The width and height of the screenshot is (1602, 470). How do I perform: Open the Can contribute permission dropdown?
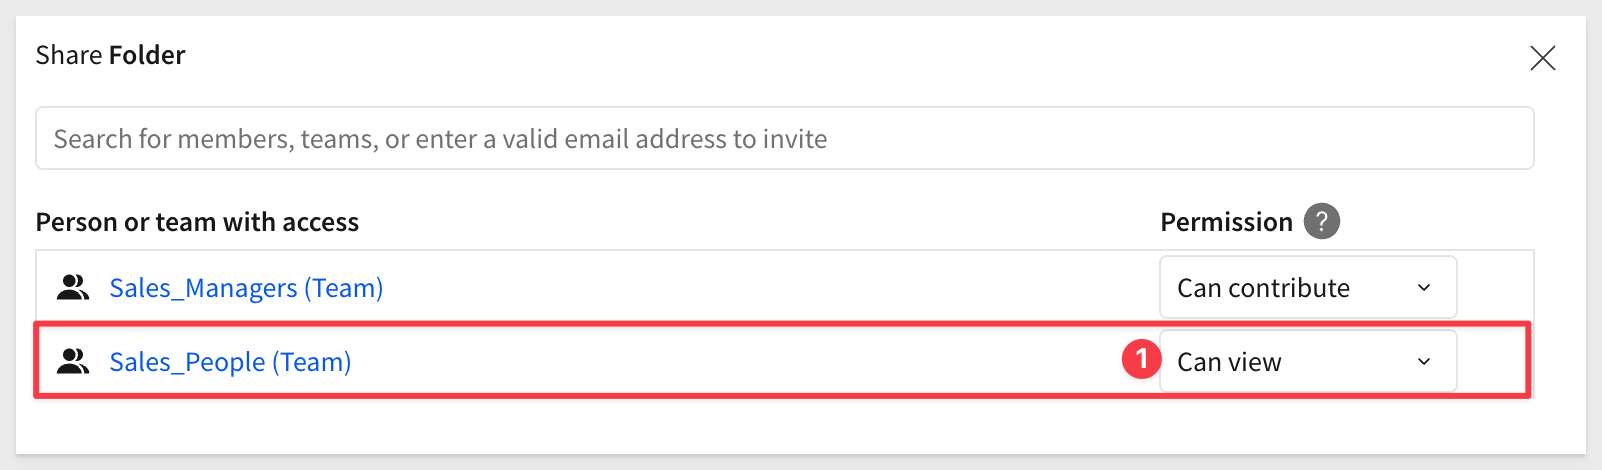coord(1308,287)
